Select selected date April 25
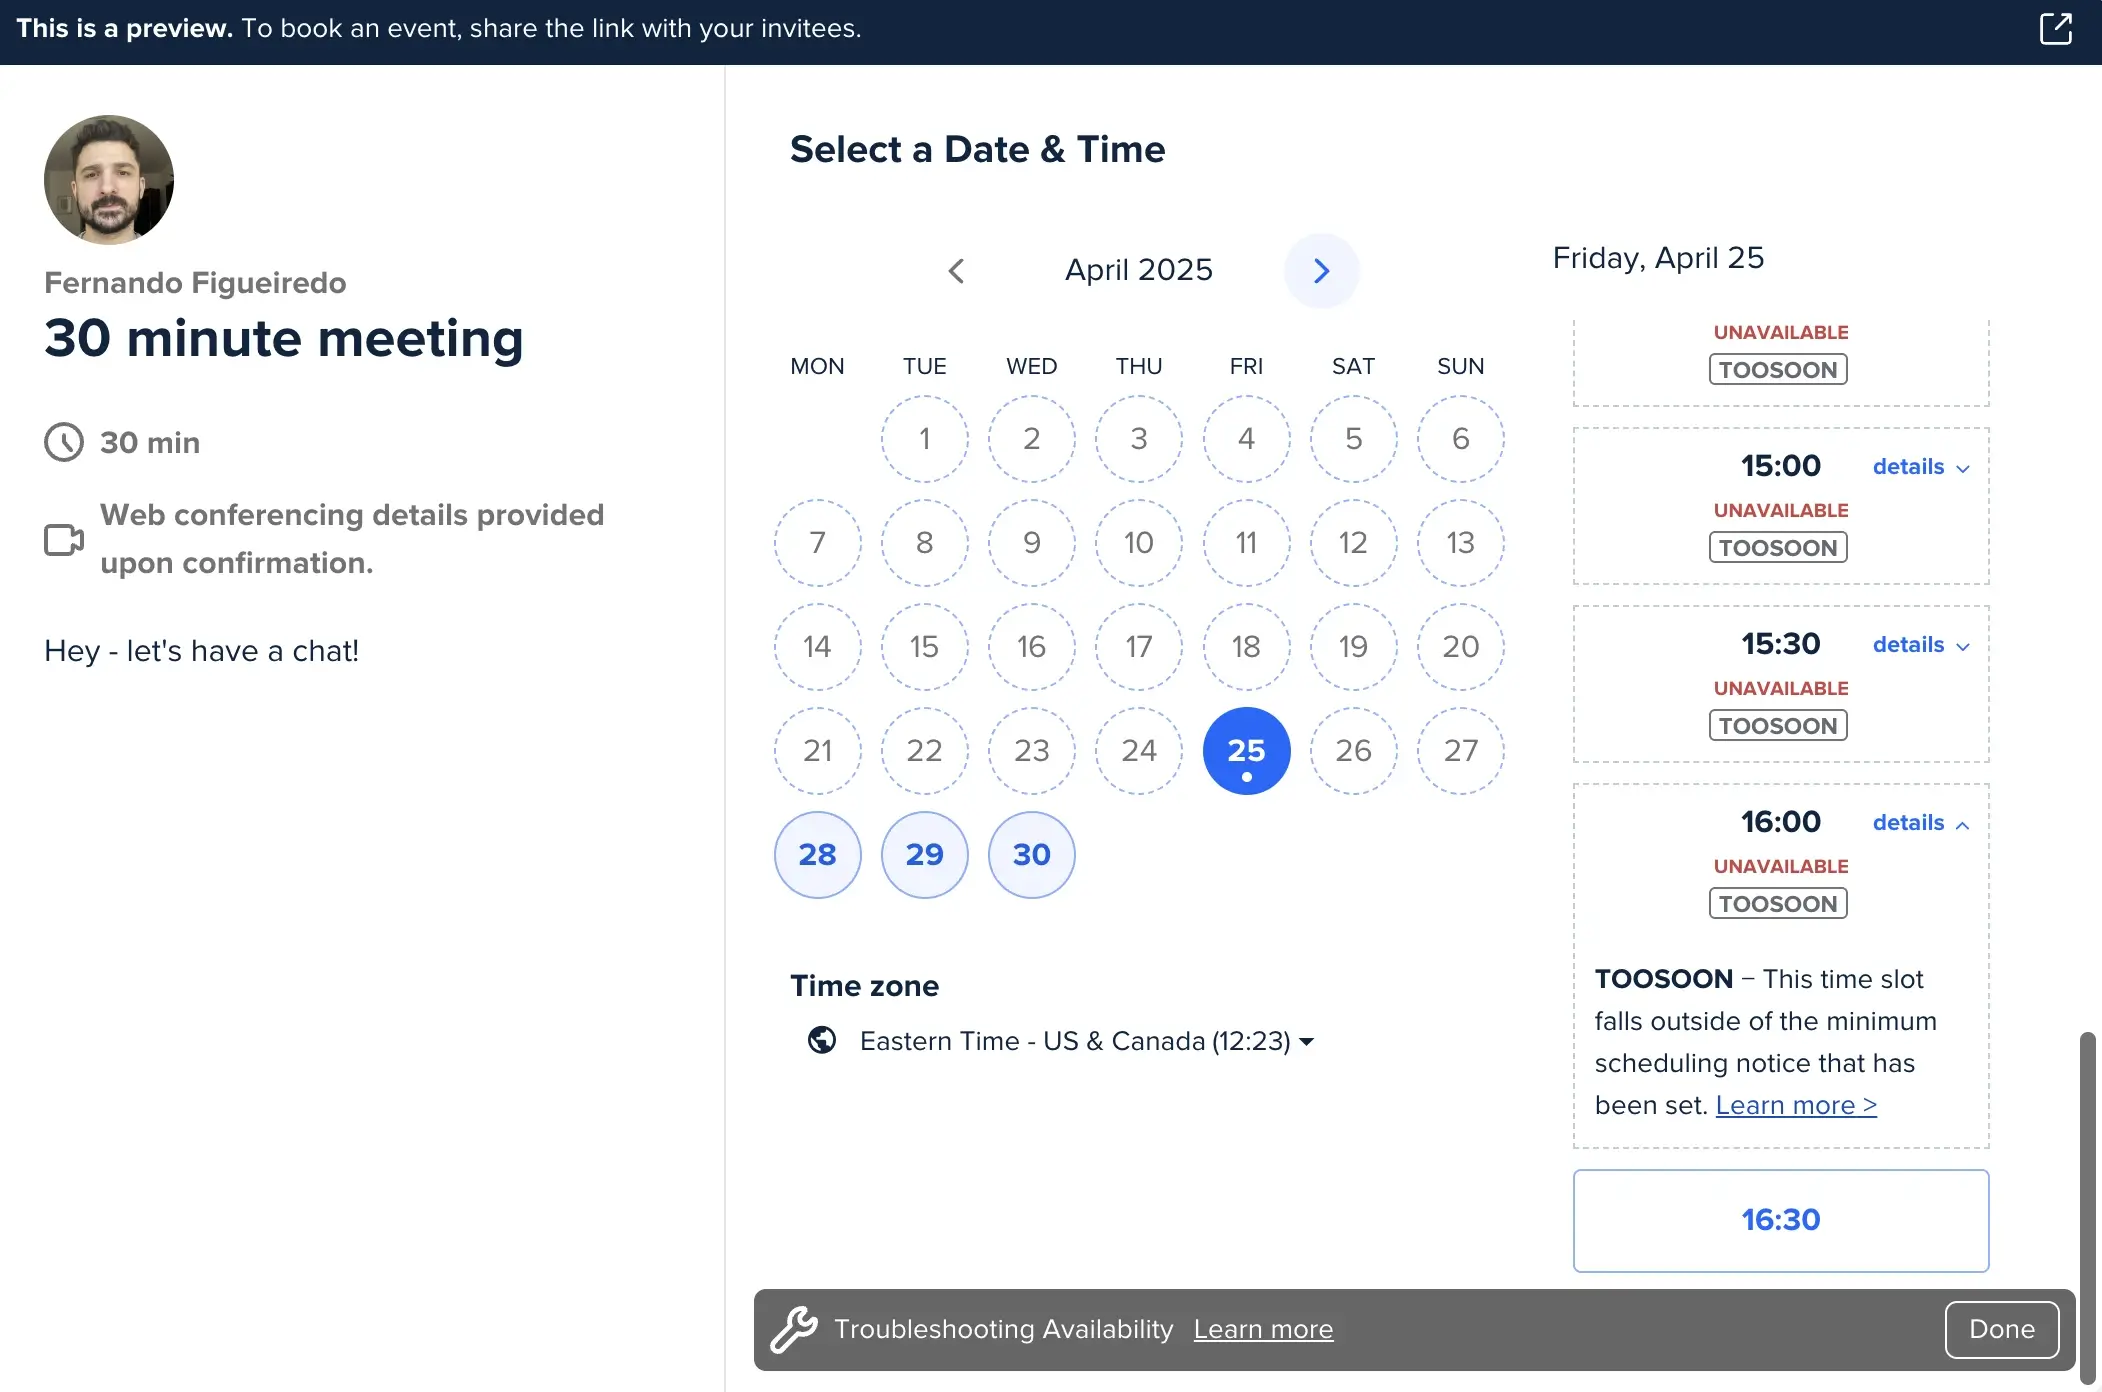2102x1392 pixels. click(1246, 751)
